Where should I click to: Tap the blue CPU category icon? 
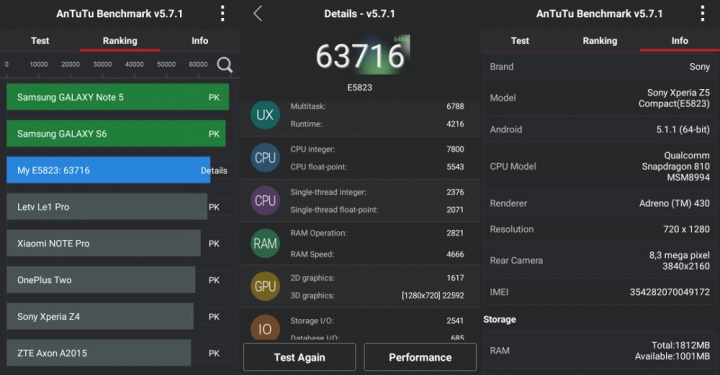pos(265,158)
